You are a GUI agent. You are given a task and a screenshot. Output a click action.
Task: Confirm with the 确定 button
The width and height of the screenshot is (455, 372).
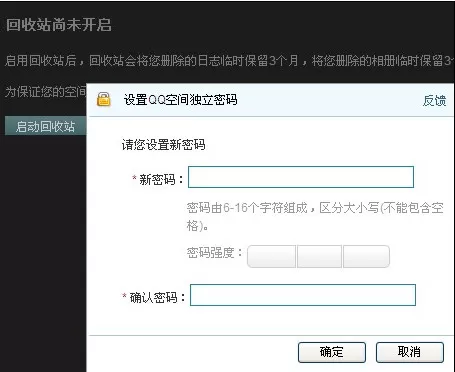[x=332, y=352]
